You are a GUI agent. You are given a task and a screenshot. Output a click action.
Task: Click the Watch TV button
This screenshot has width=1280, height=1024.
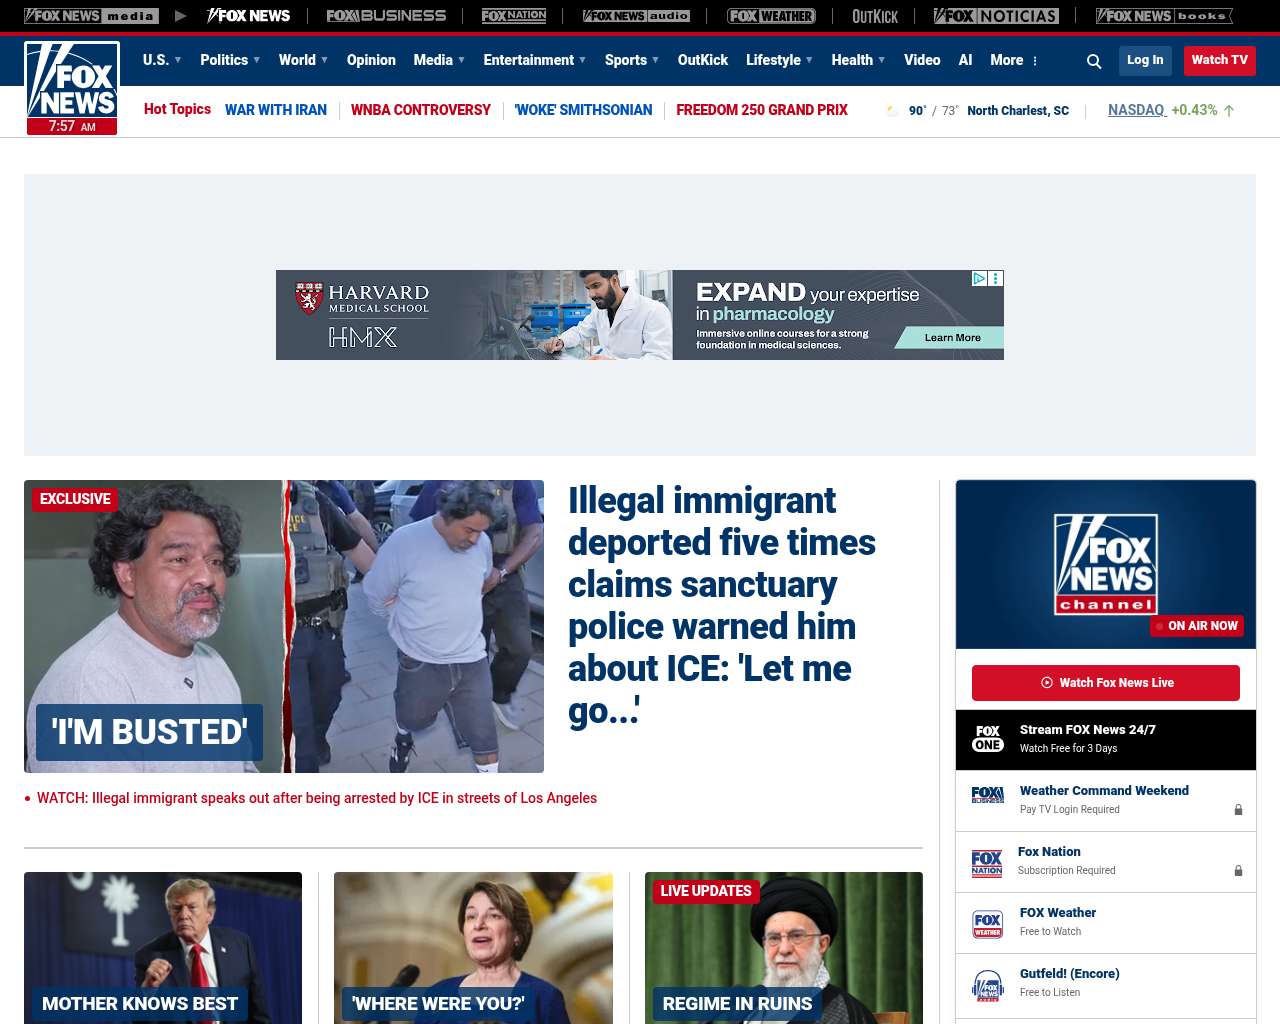1220,60
